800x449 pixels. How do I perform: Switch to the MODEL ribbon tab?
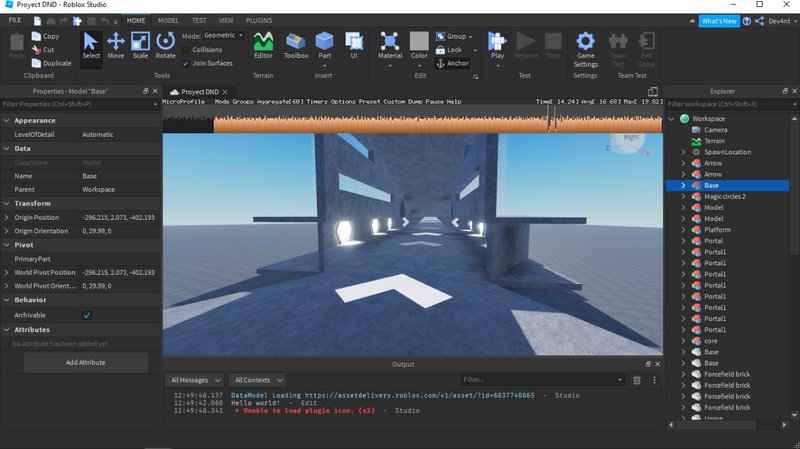point(169,20)
